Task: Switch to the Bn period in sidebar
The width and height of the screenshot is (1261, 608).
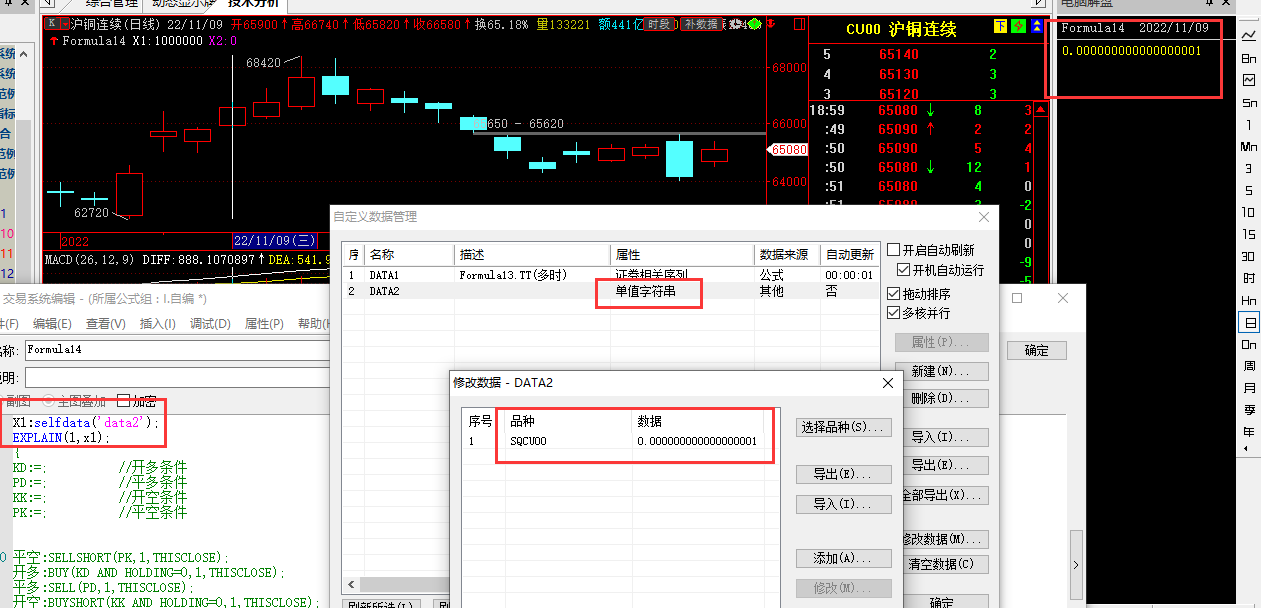Action: click(x=1249, y=58)
